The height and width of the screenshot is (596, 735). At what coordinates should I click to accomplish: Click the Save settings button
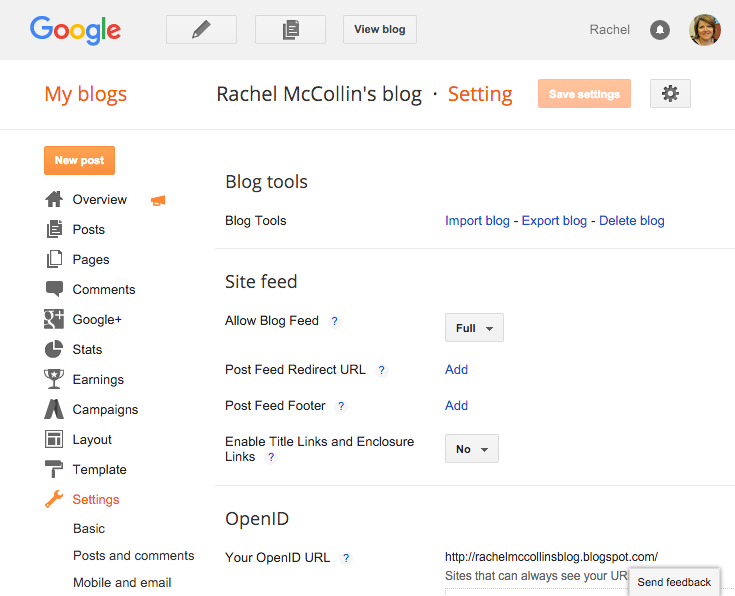(x=584, y=94)
